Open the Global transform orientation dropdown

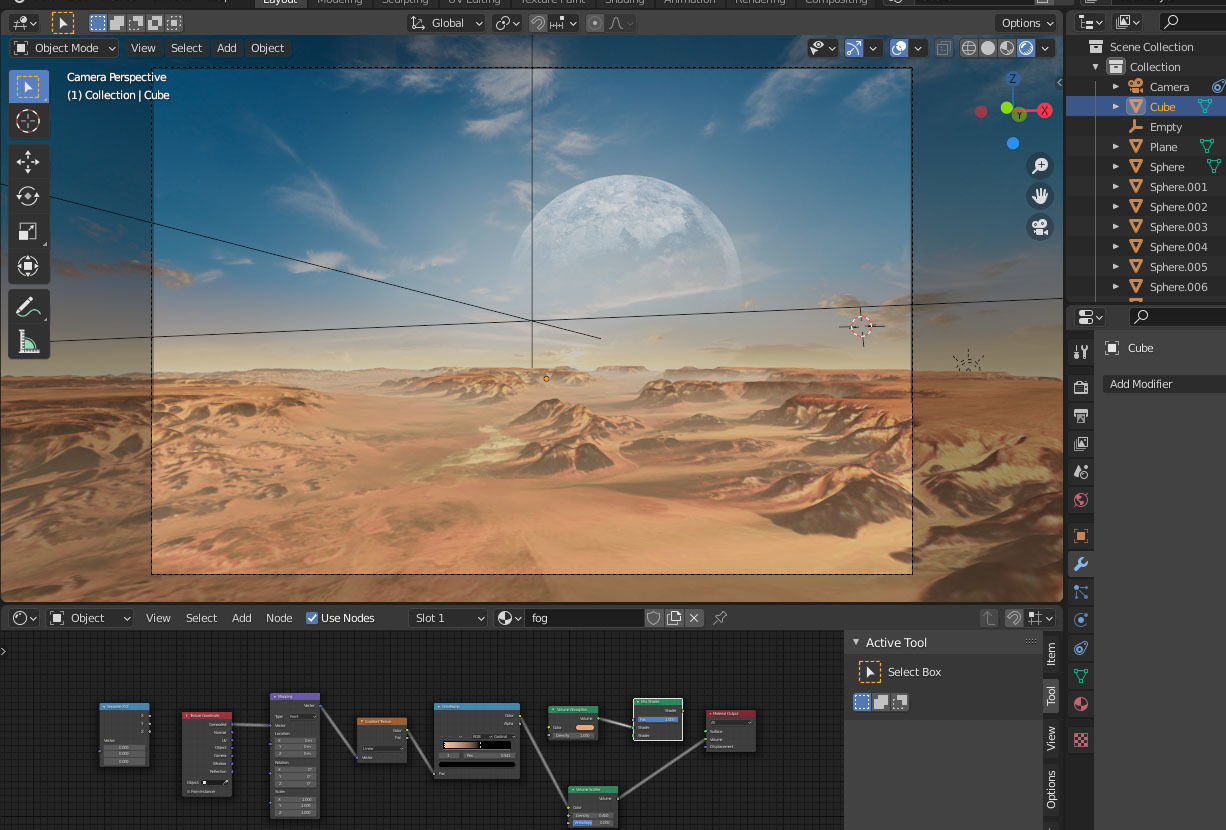coord(447,23)
